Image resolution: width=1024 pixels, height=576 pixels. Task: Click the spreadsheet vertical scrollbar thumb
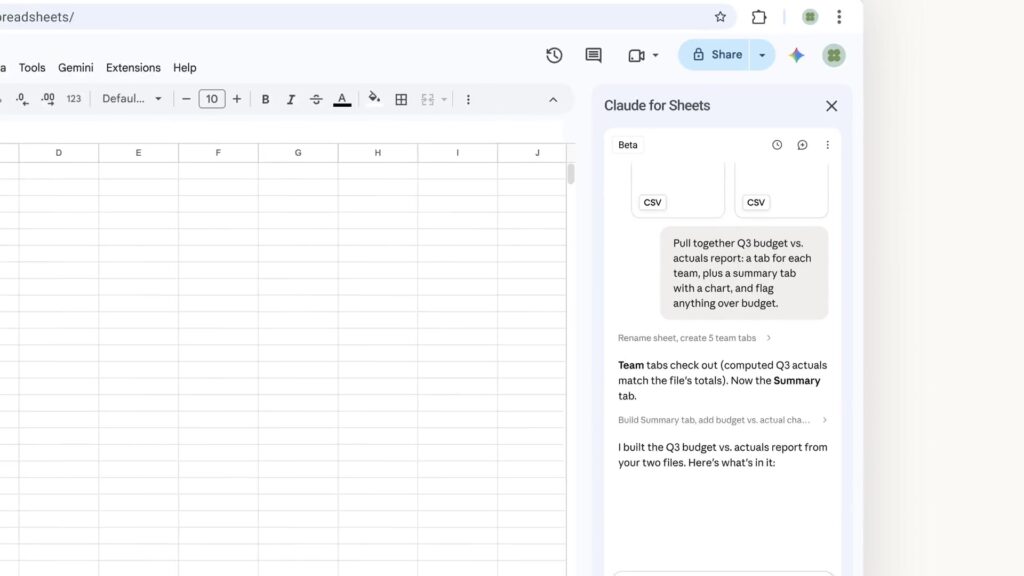pos(571,174)
